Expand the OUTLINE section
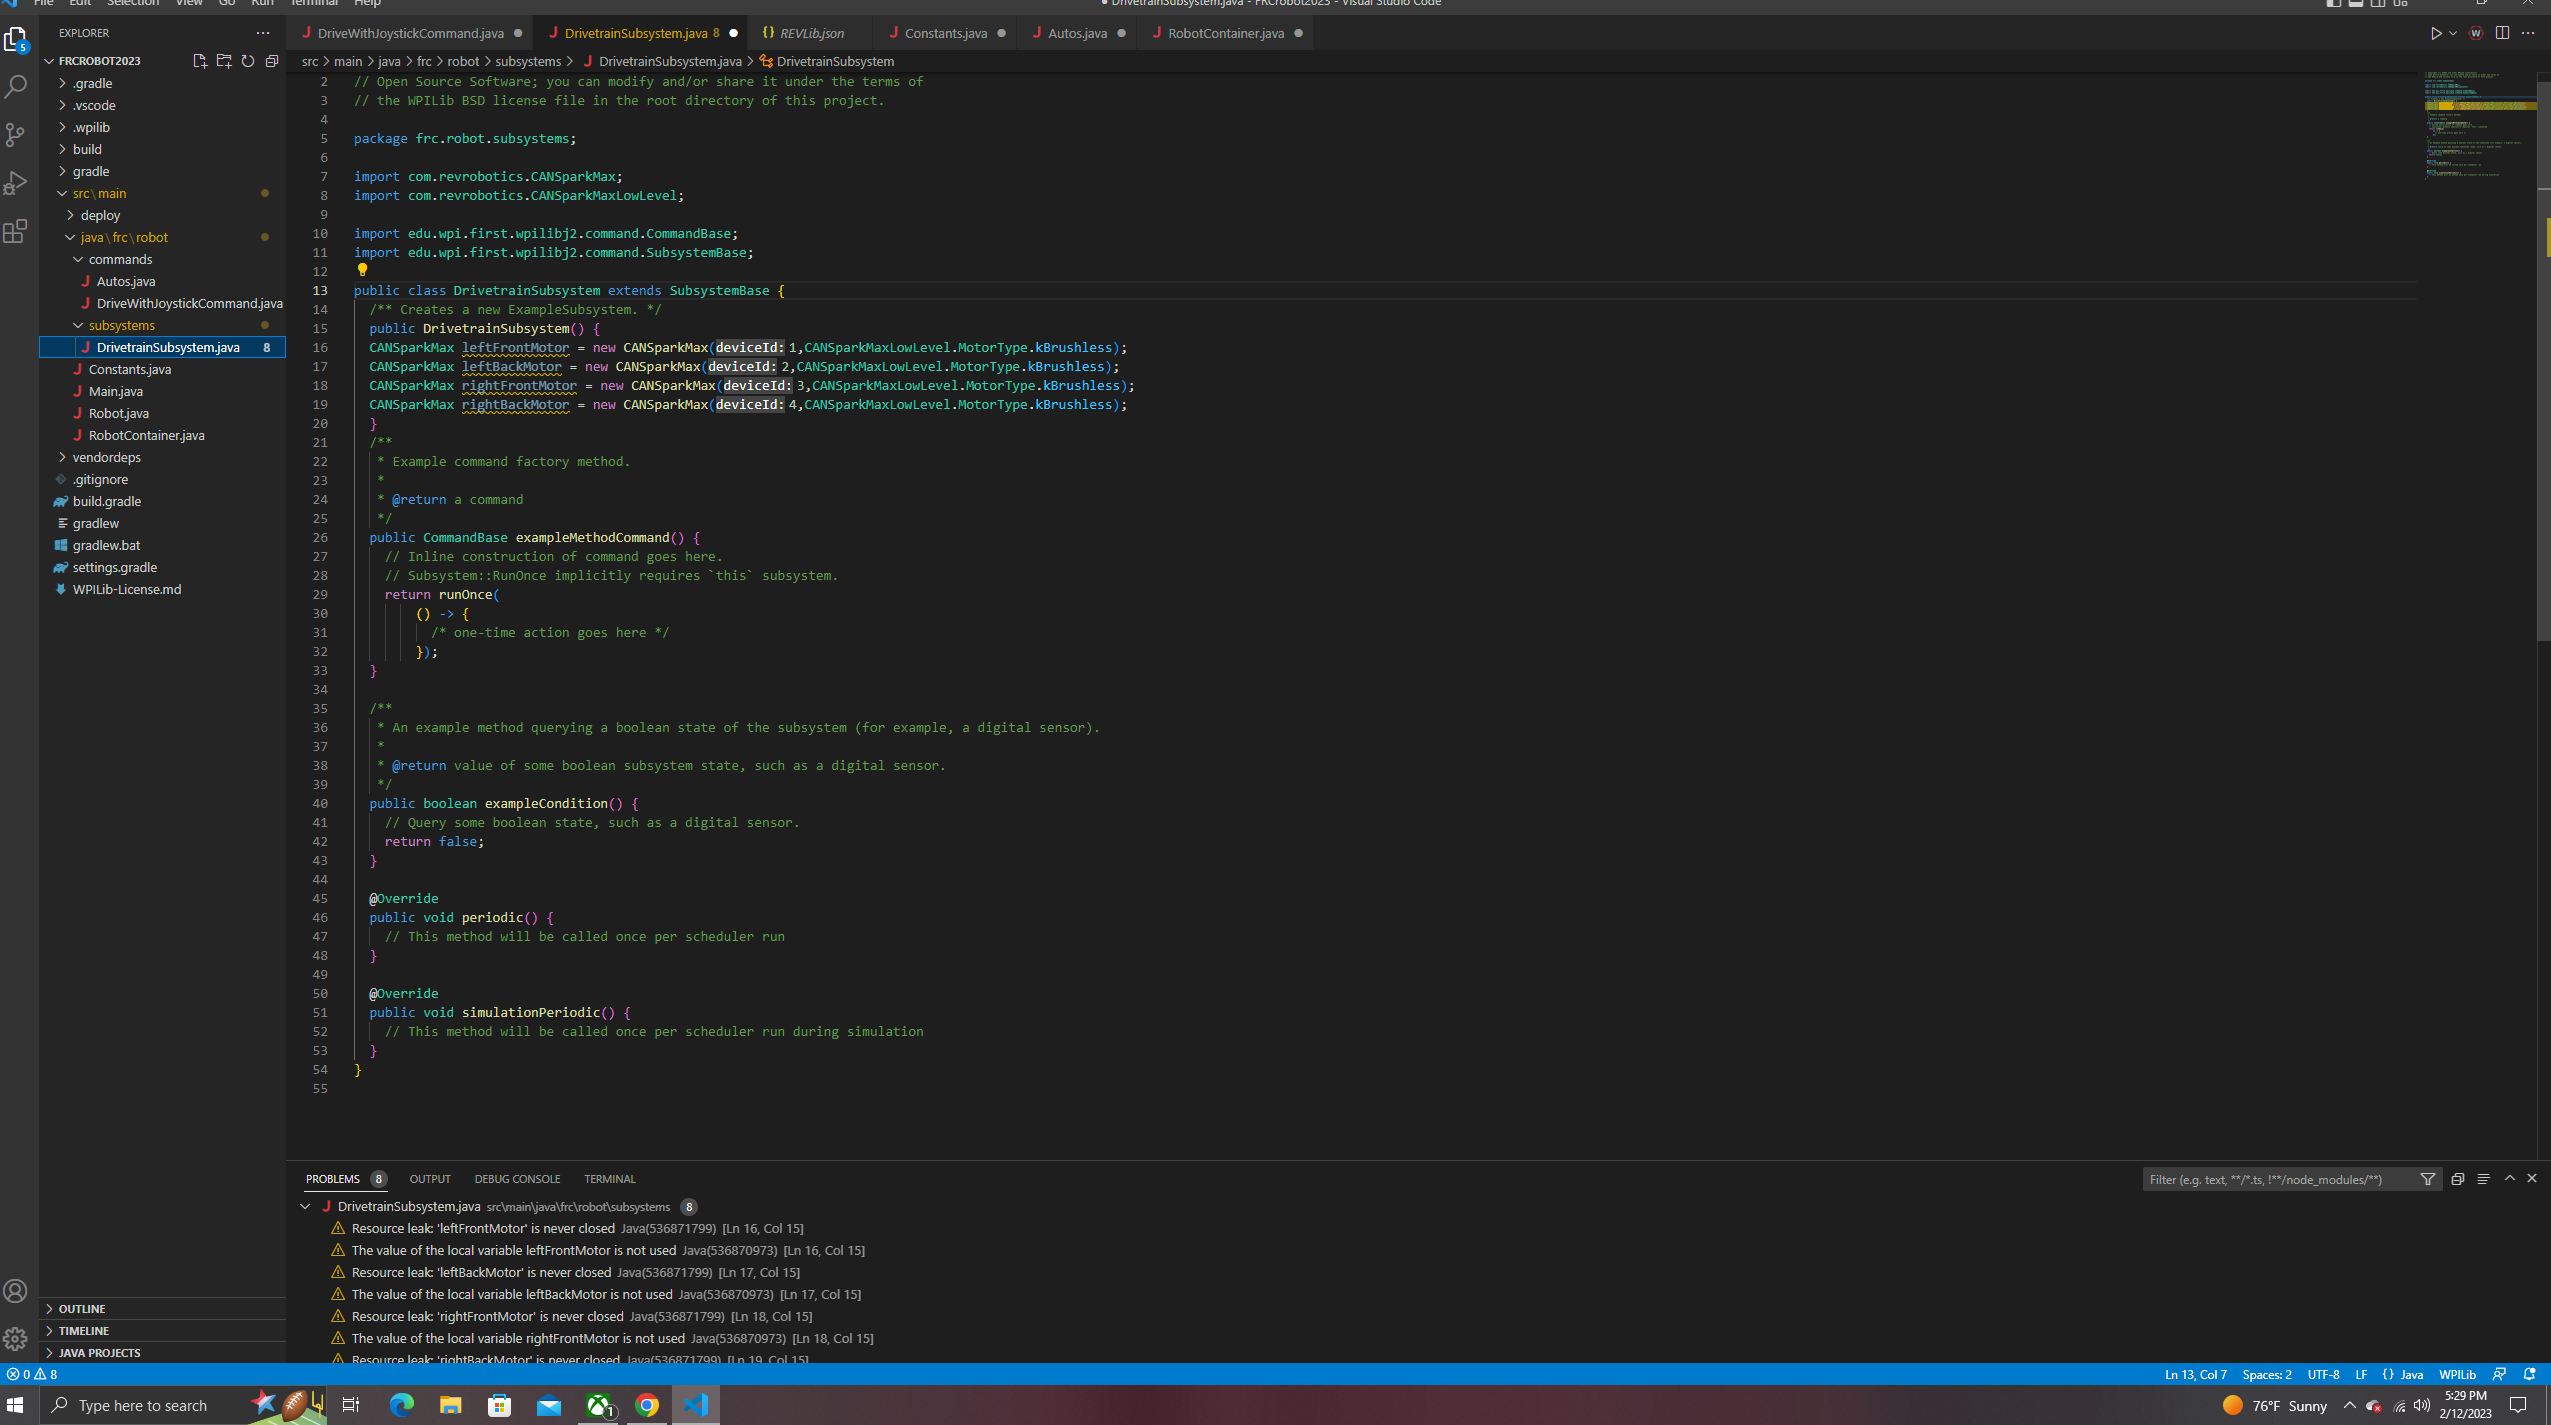 (82, 1308)
